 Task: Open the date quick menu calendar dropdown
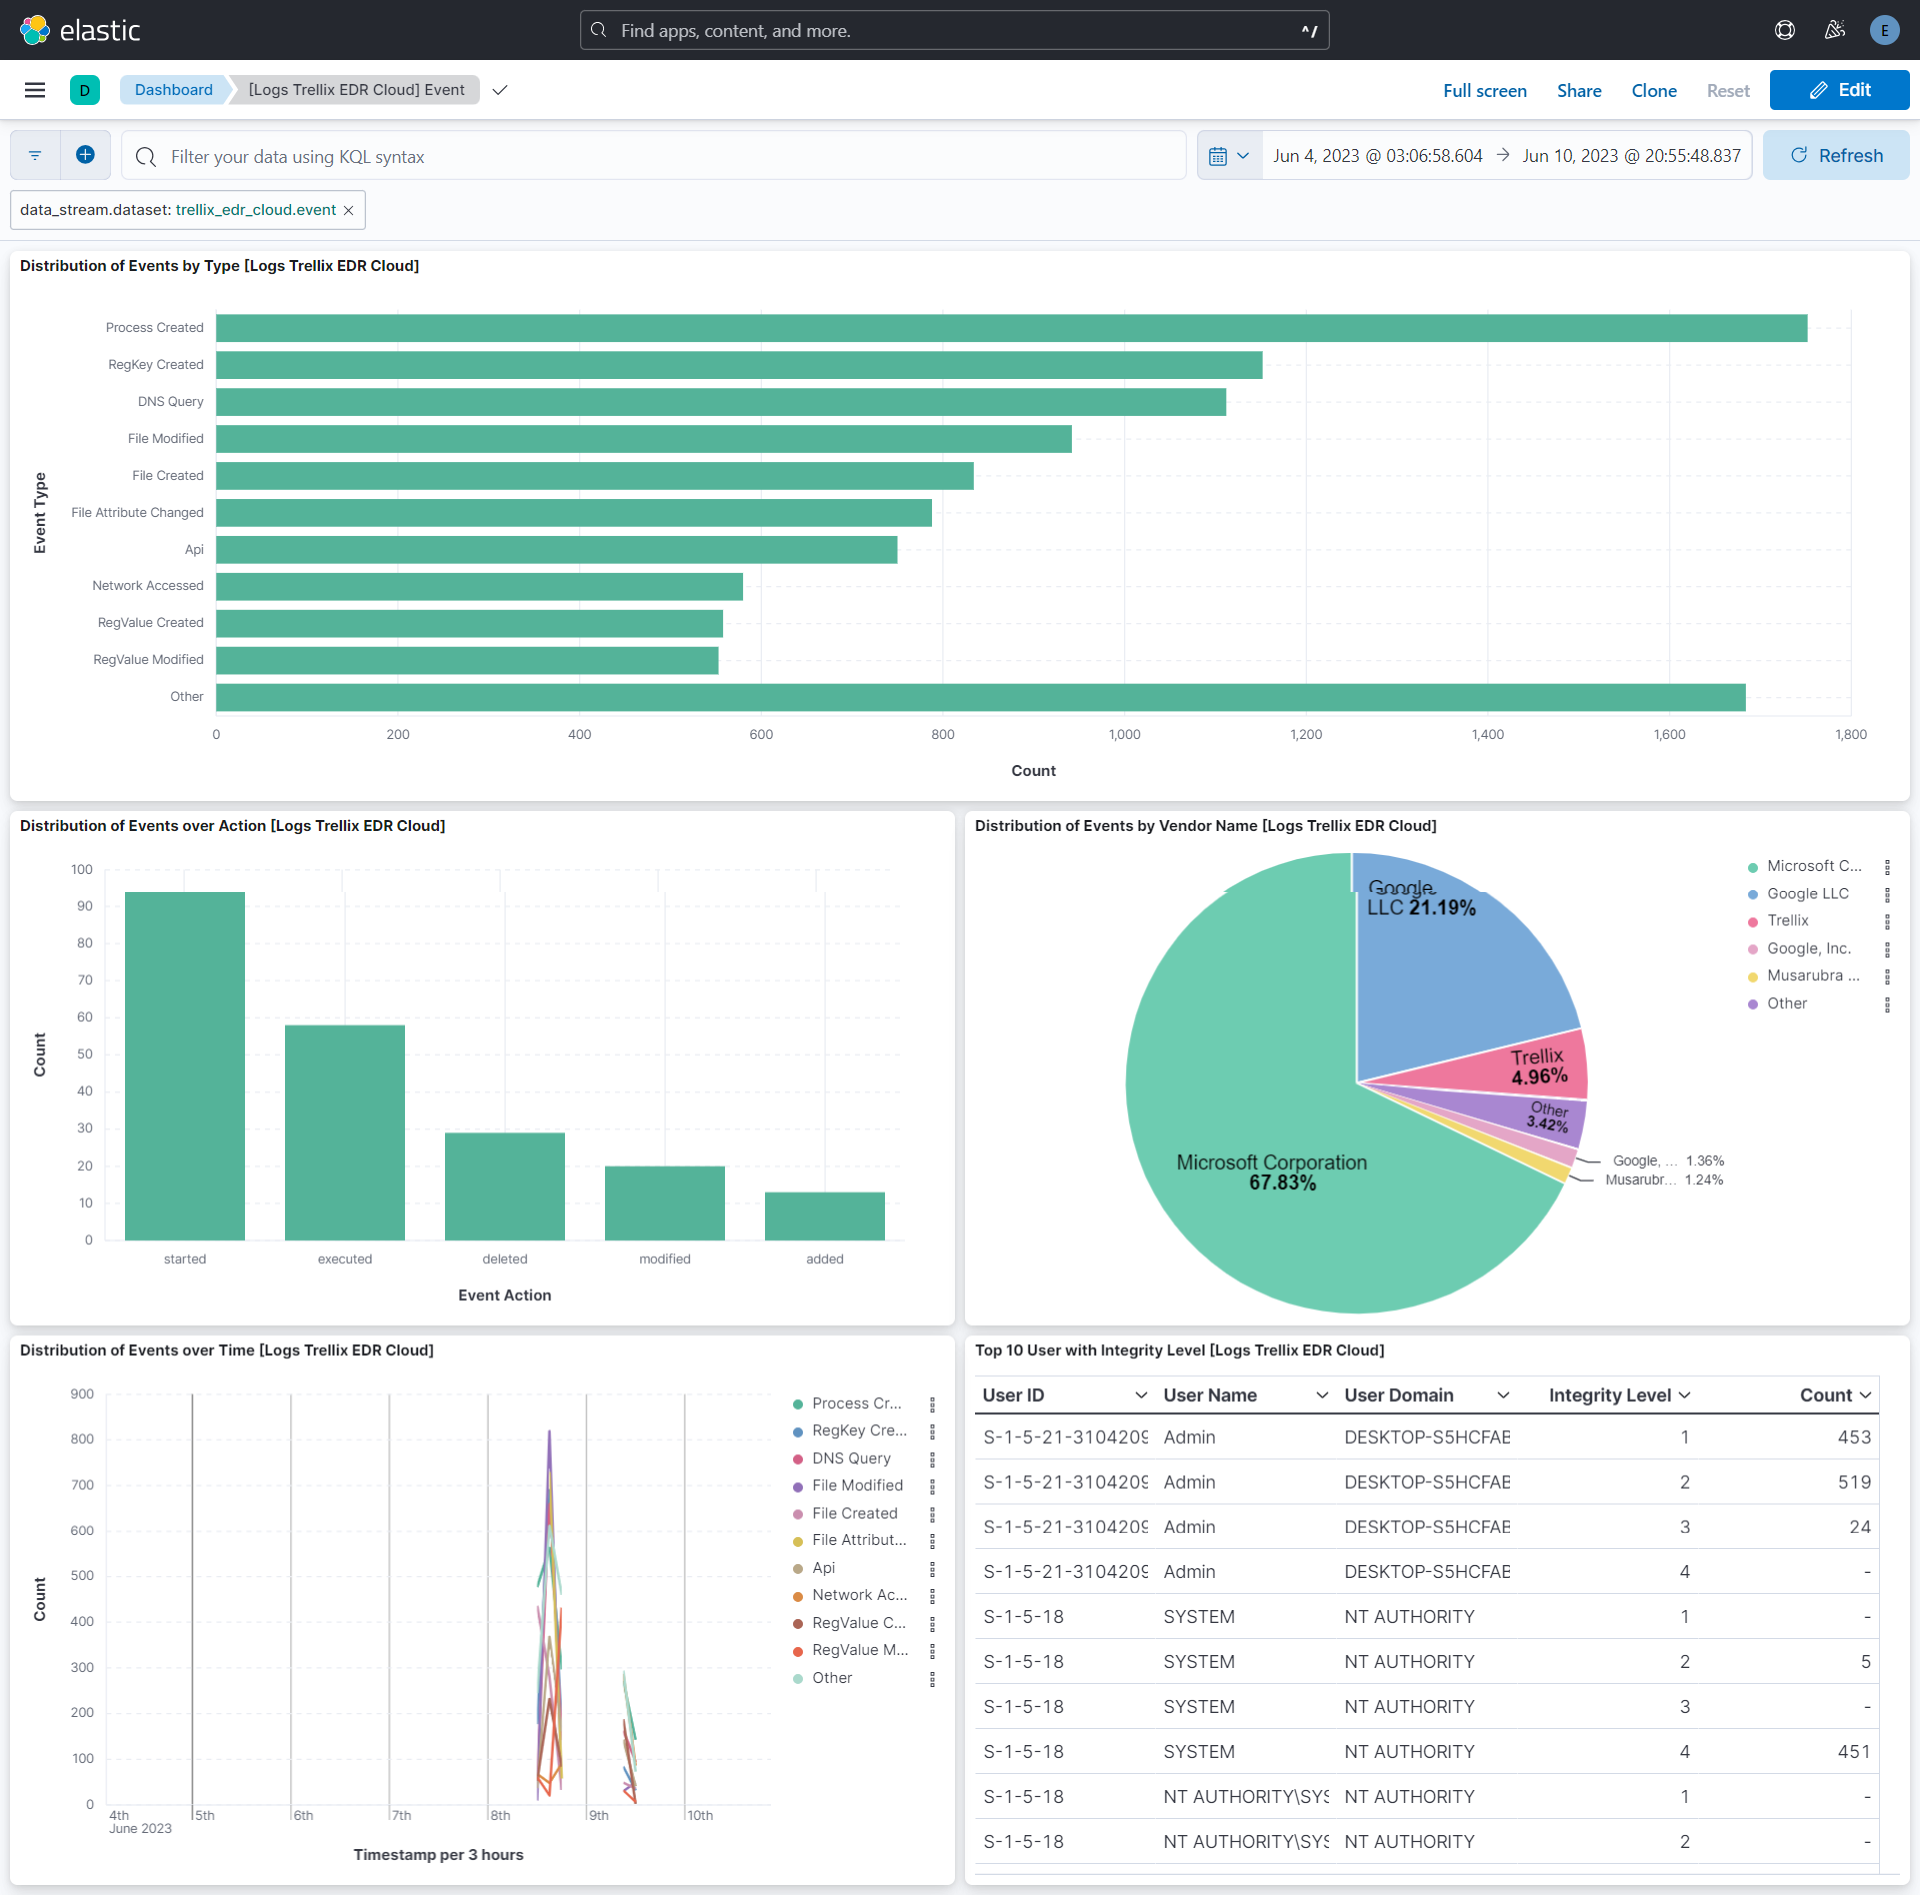coord(1230,155)
